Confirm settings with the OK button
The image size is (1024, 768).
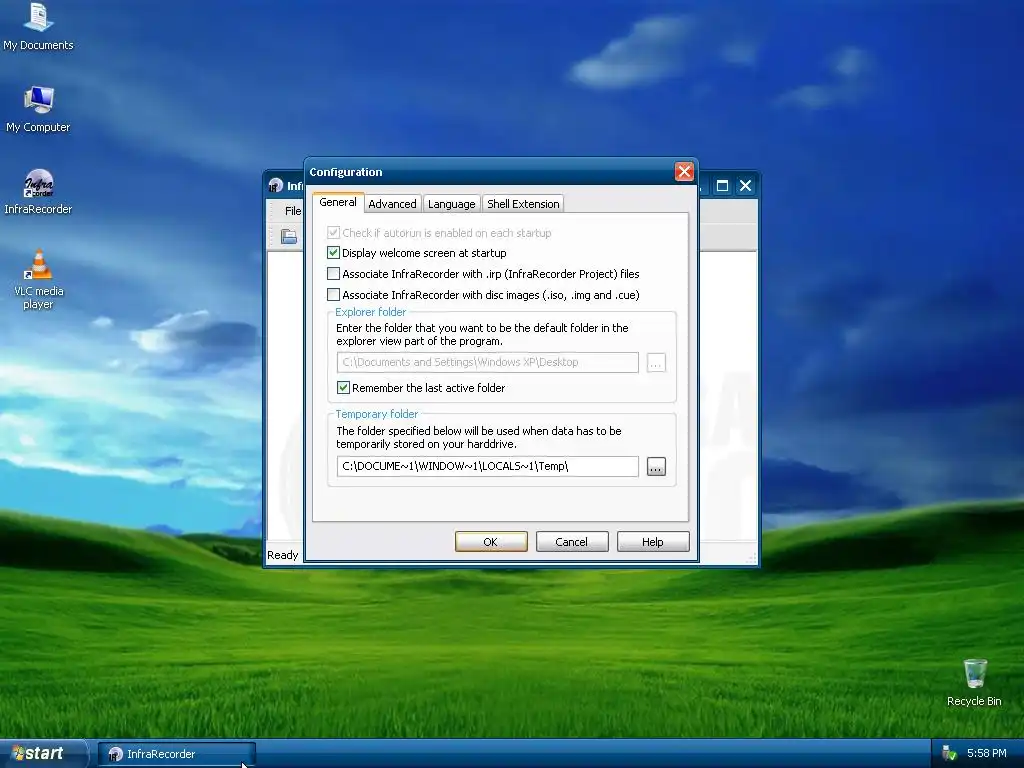[x=491, y=541]
